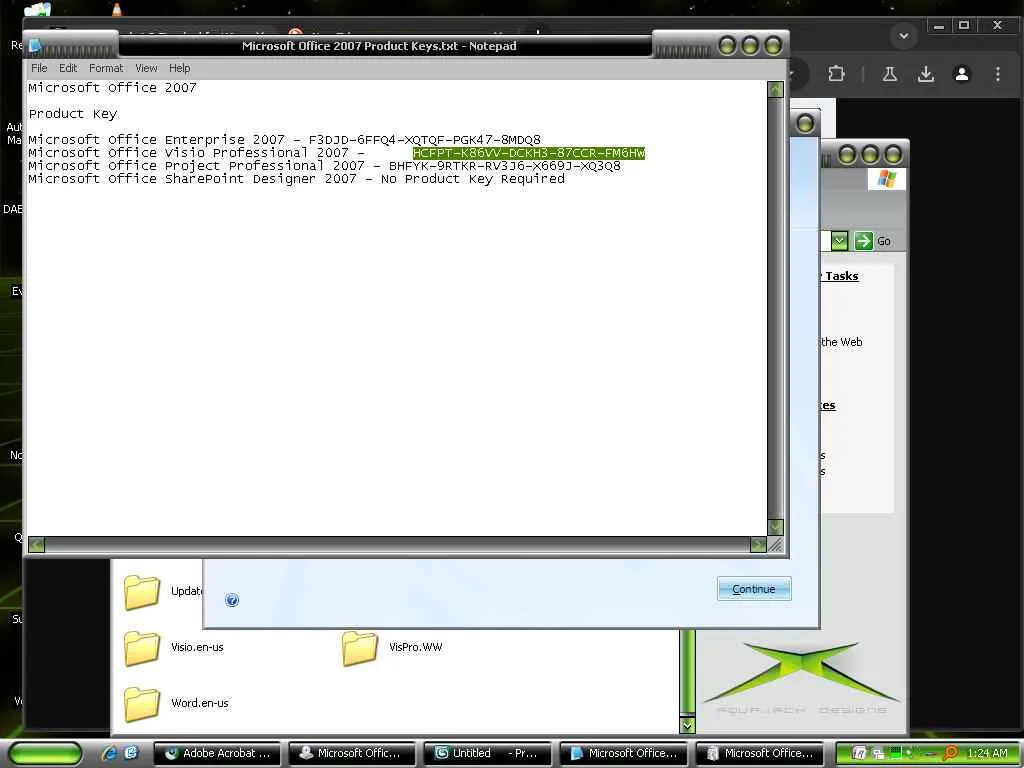Switch to Untitled - Pr... taskbar button
This screenshot has height=768, width=1024.
[x=487, y=753]
